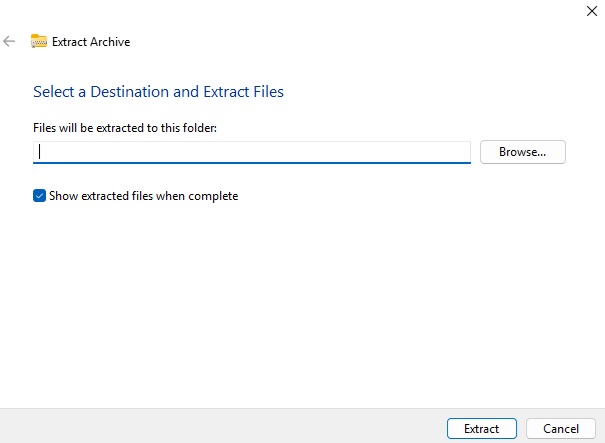Click the blank white area below the checkbox

coord(300,300)
